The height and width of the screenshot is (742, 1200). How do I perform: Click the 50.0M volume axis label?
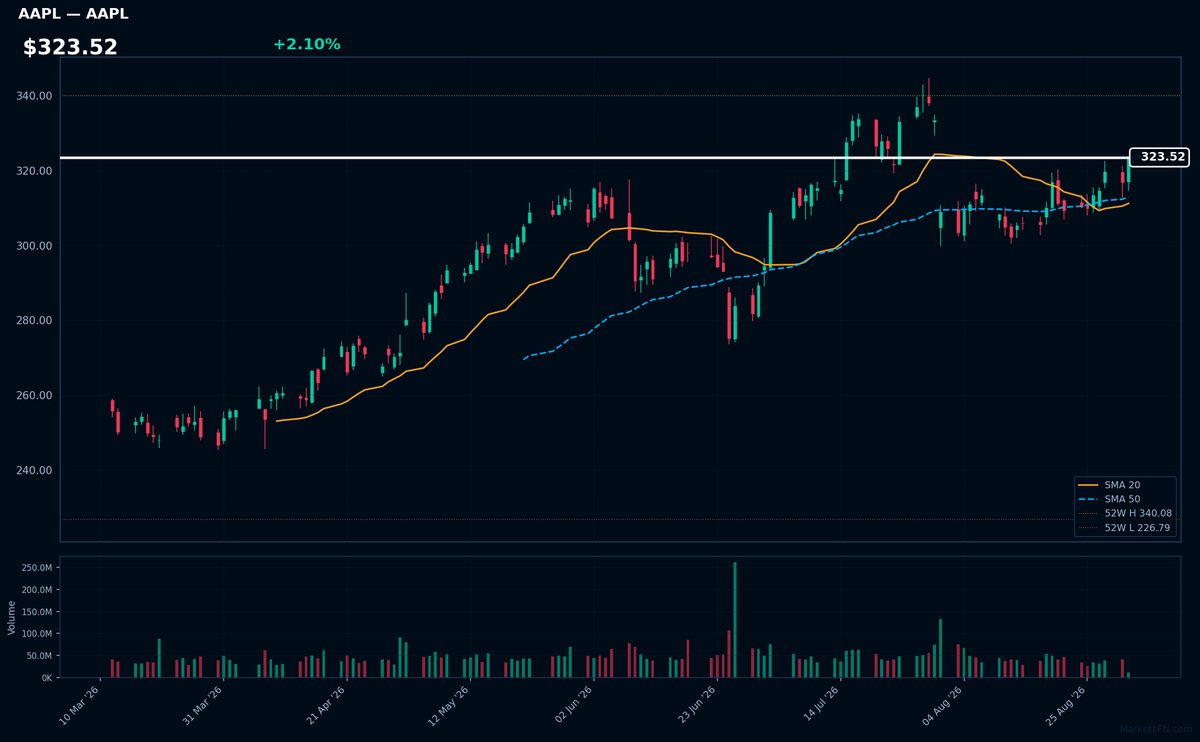(x=39, y=656)
